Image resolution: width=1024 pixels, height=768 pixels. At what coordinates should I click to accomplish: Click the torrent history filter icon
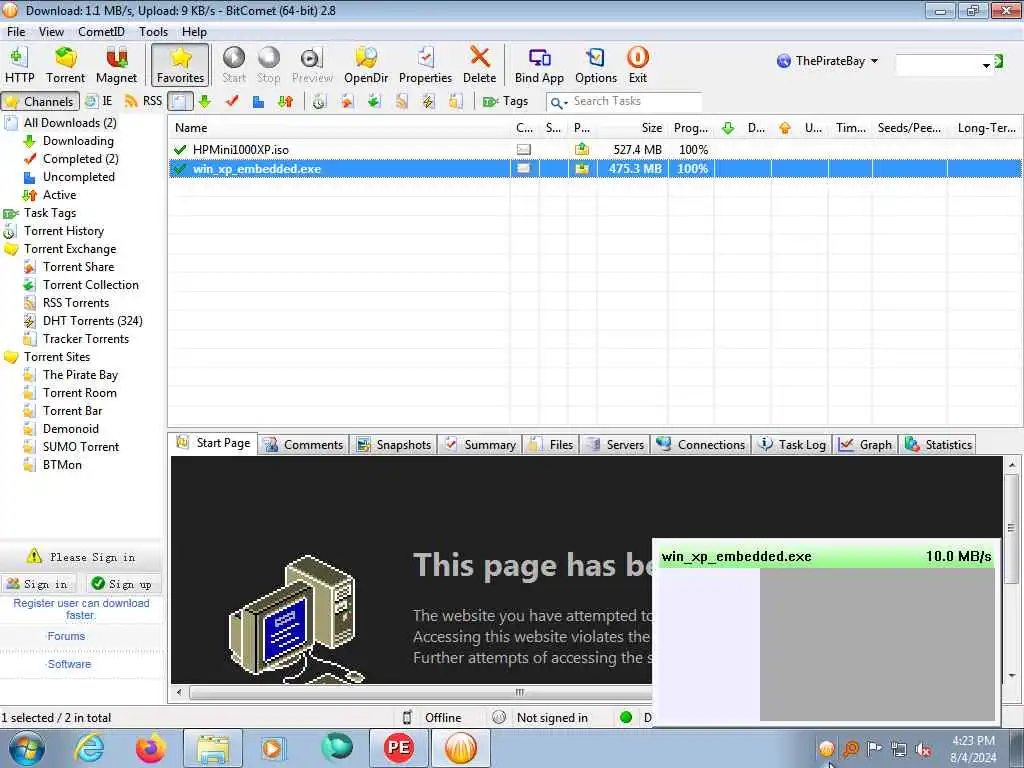pos(319,101)
